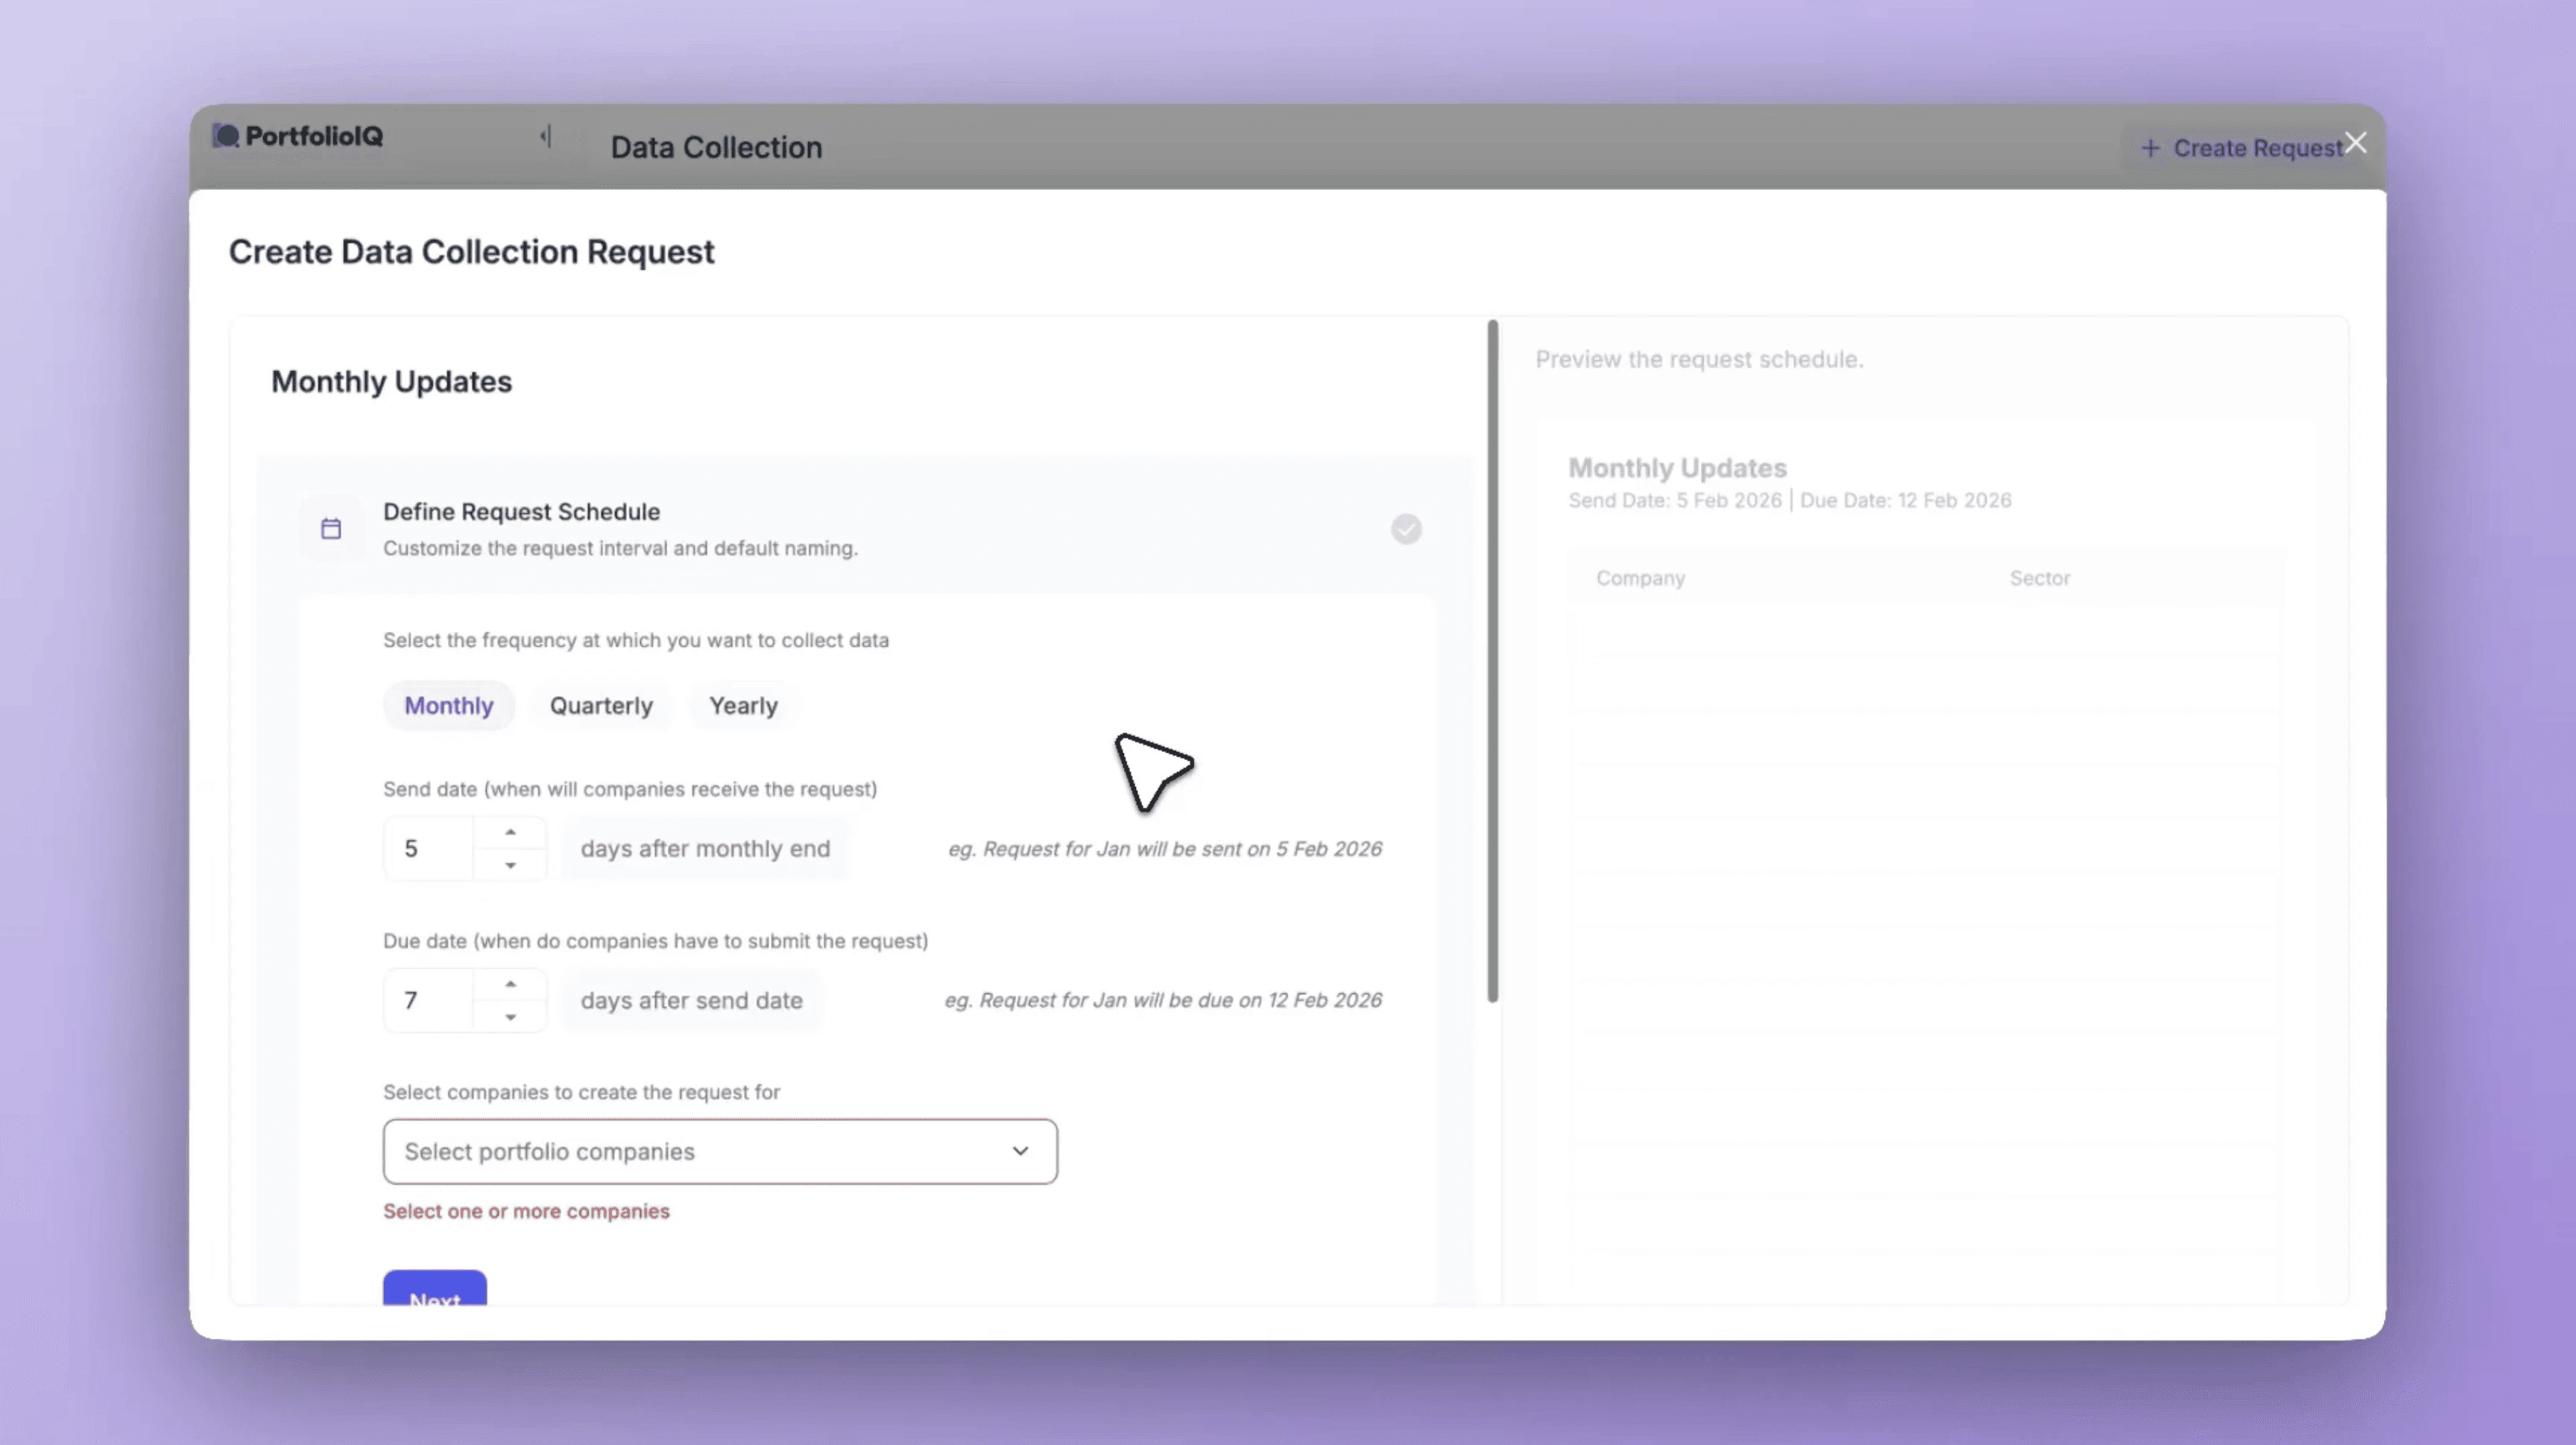Select the Monthly frequency option

coord(448,706)
